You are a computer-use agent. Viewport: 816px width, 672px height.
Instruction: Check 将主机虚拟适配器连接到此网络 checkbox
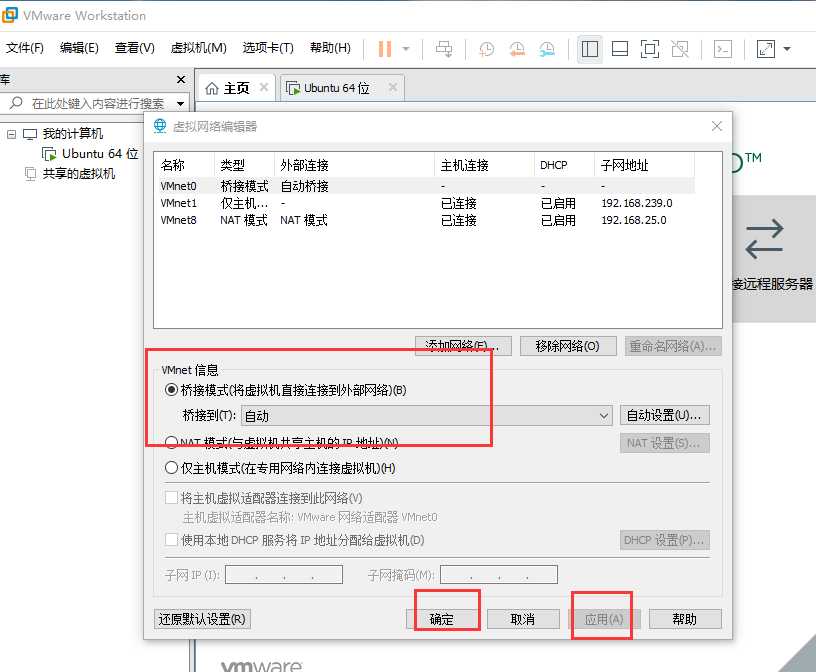[171, 498]
